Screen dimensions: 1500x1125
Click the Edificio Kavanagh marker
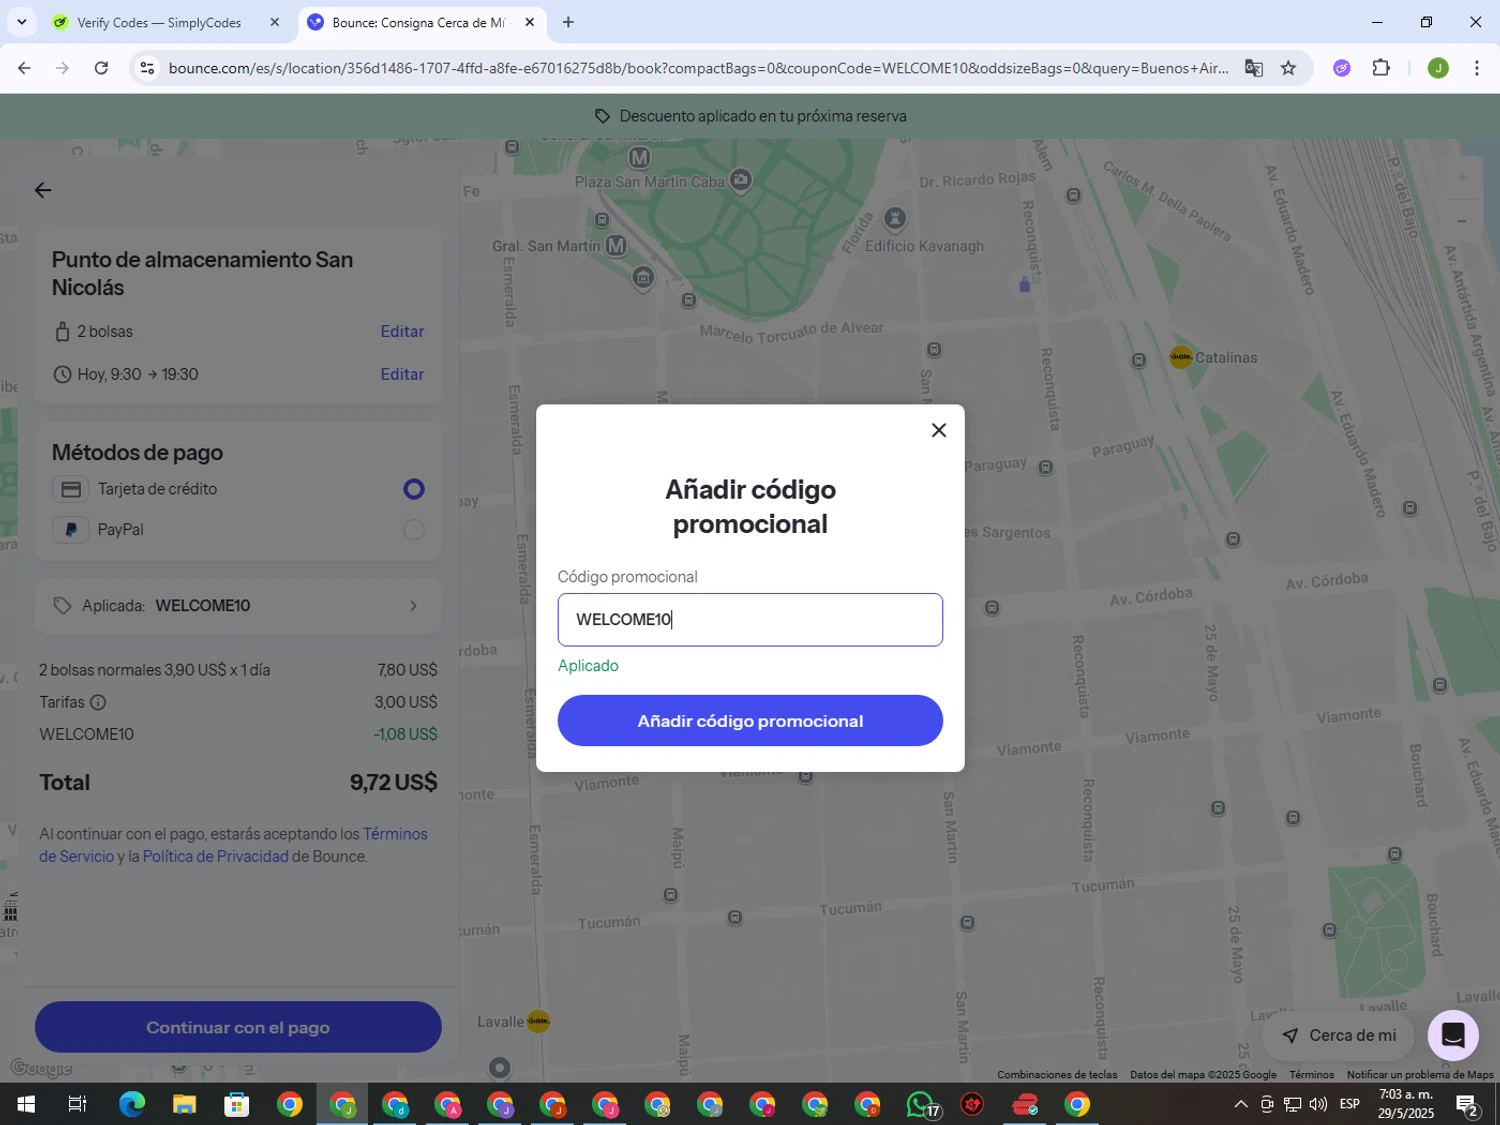coord(895,218)
